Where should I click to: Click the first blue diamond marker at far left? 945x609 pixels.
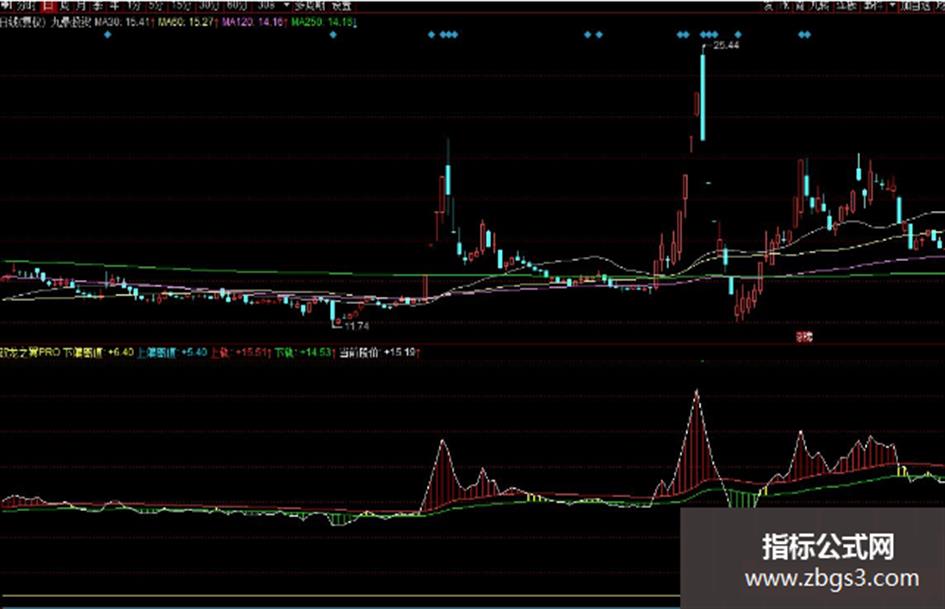107,35
